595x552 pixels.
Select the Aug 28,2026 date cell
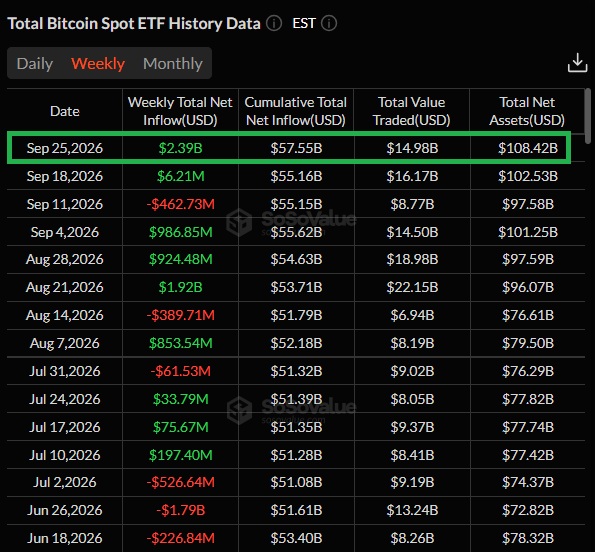(65, 259)
